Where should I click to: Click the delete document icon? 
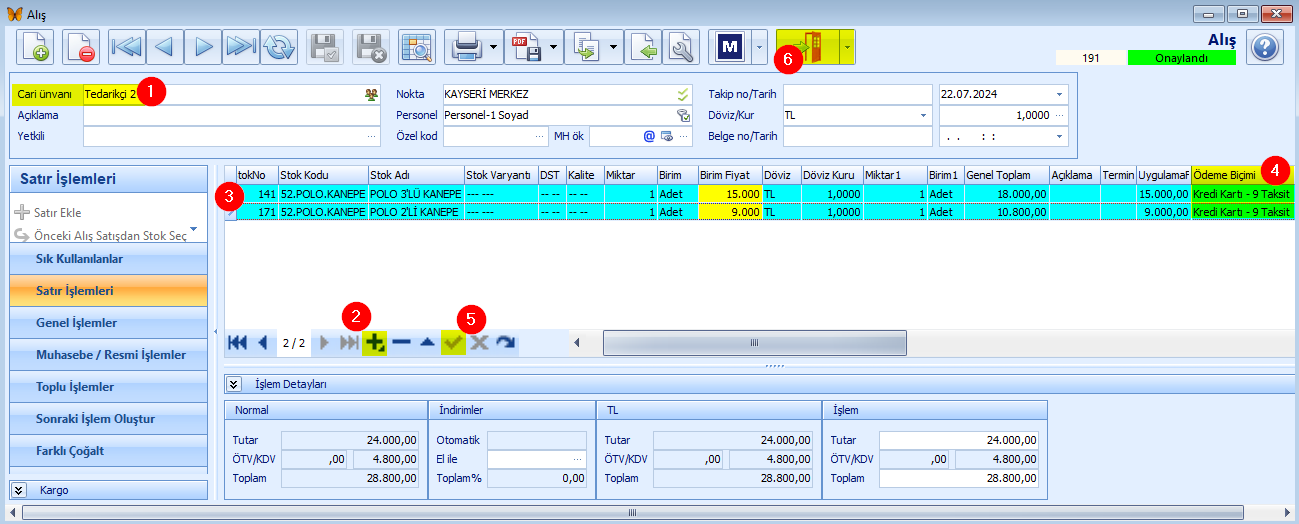[x=81, y=47]
